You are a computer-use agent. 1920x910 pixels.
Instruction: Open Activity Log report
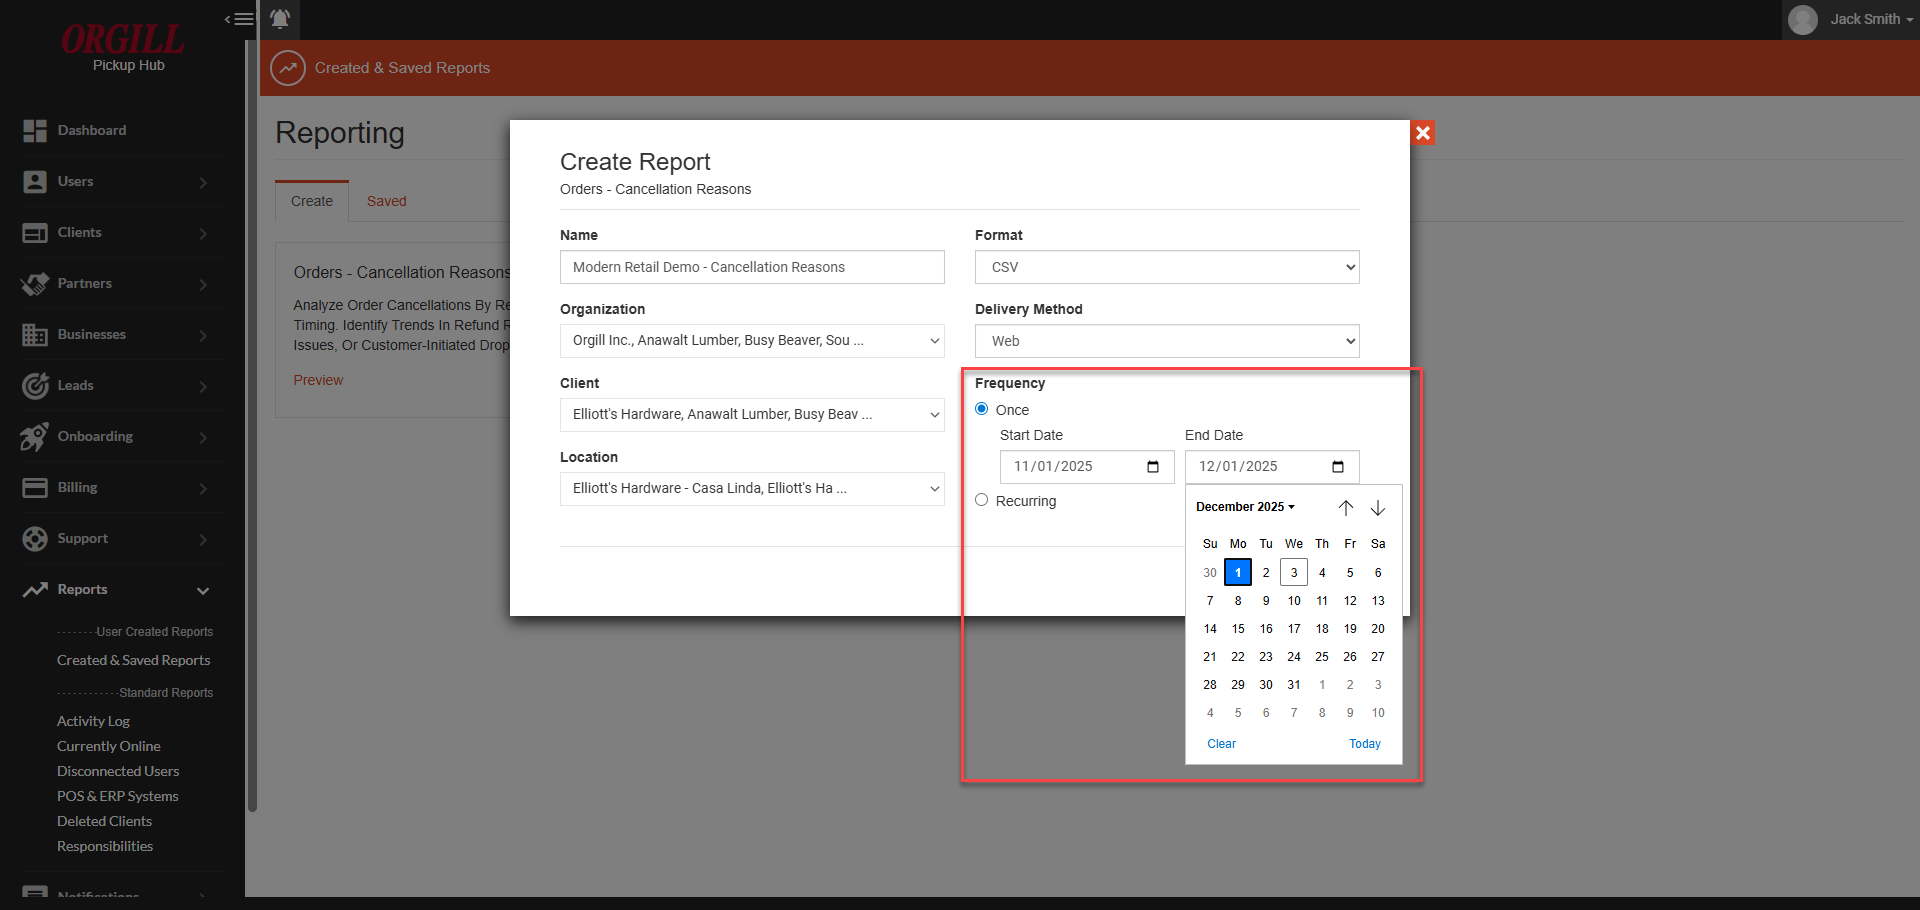(94, 721)
